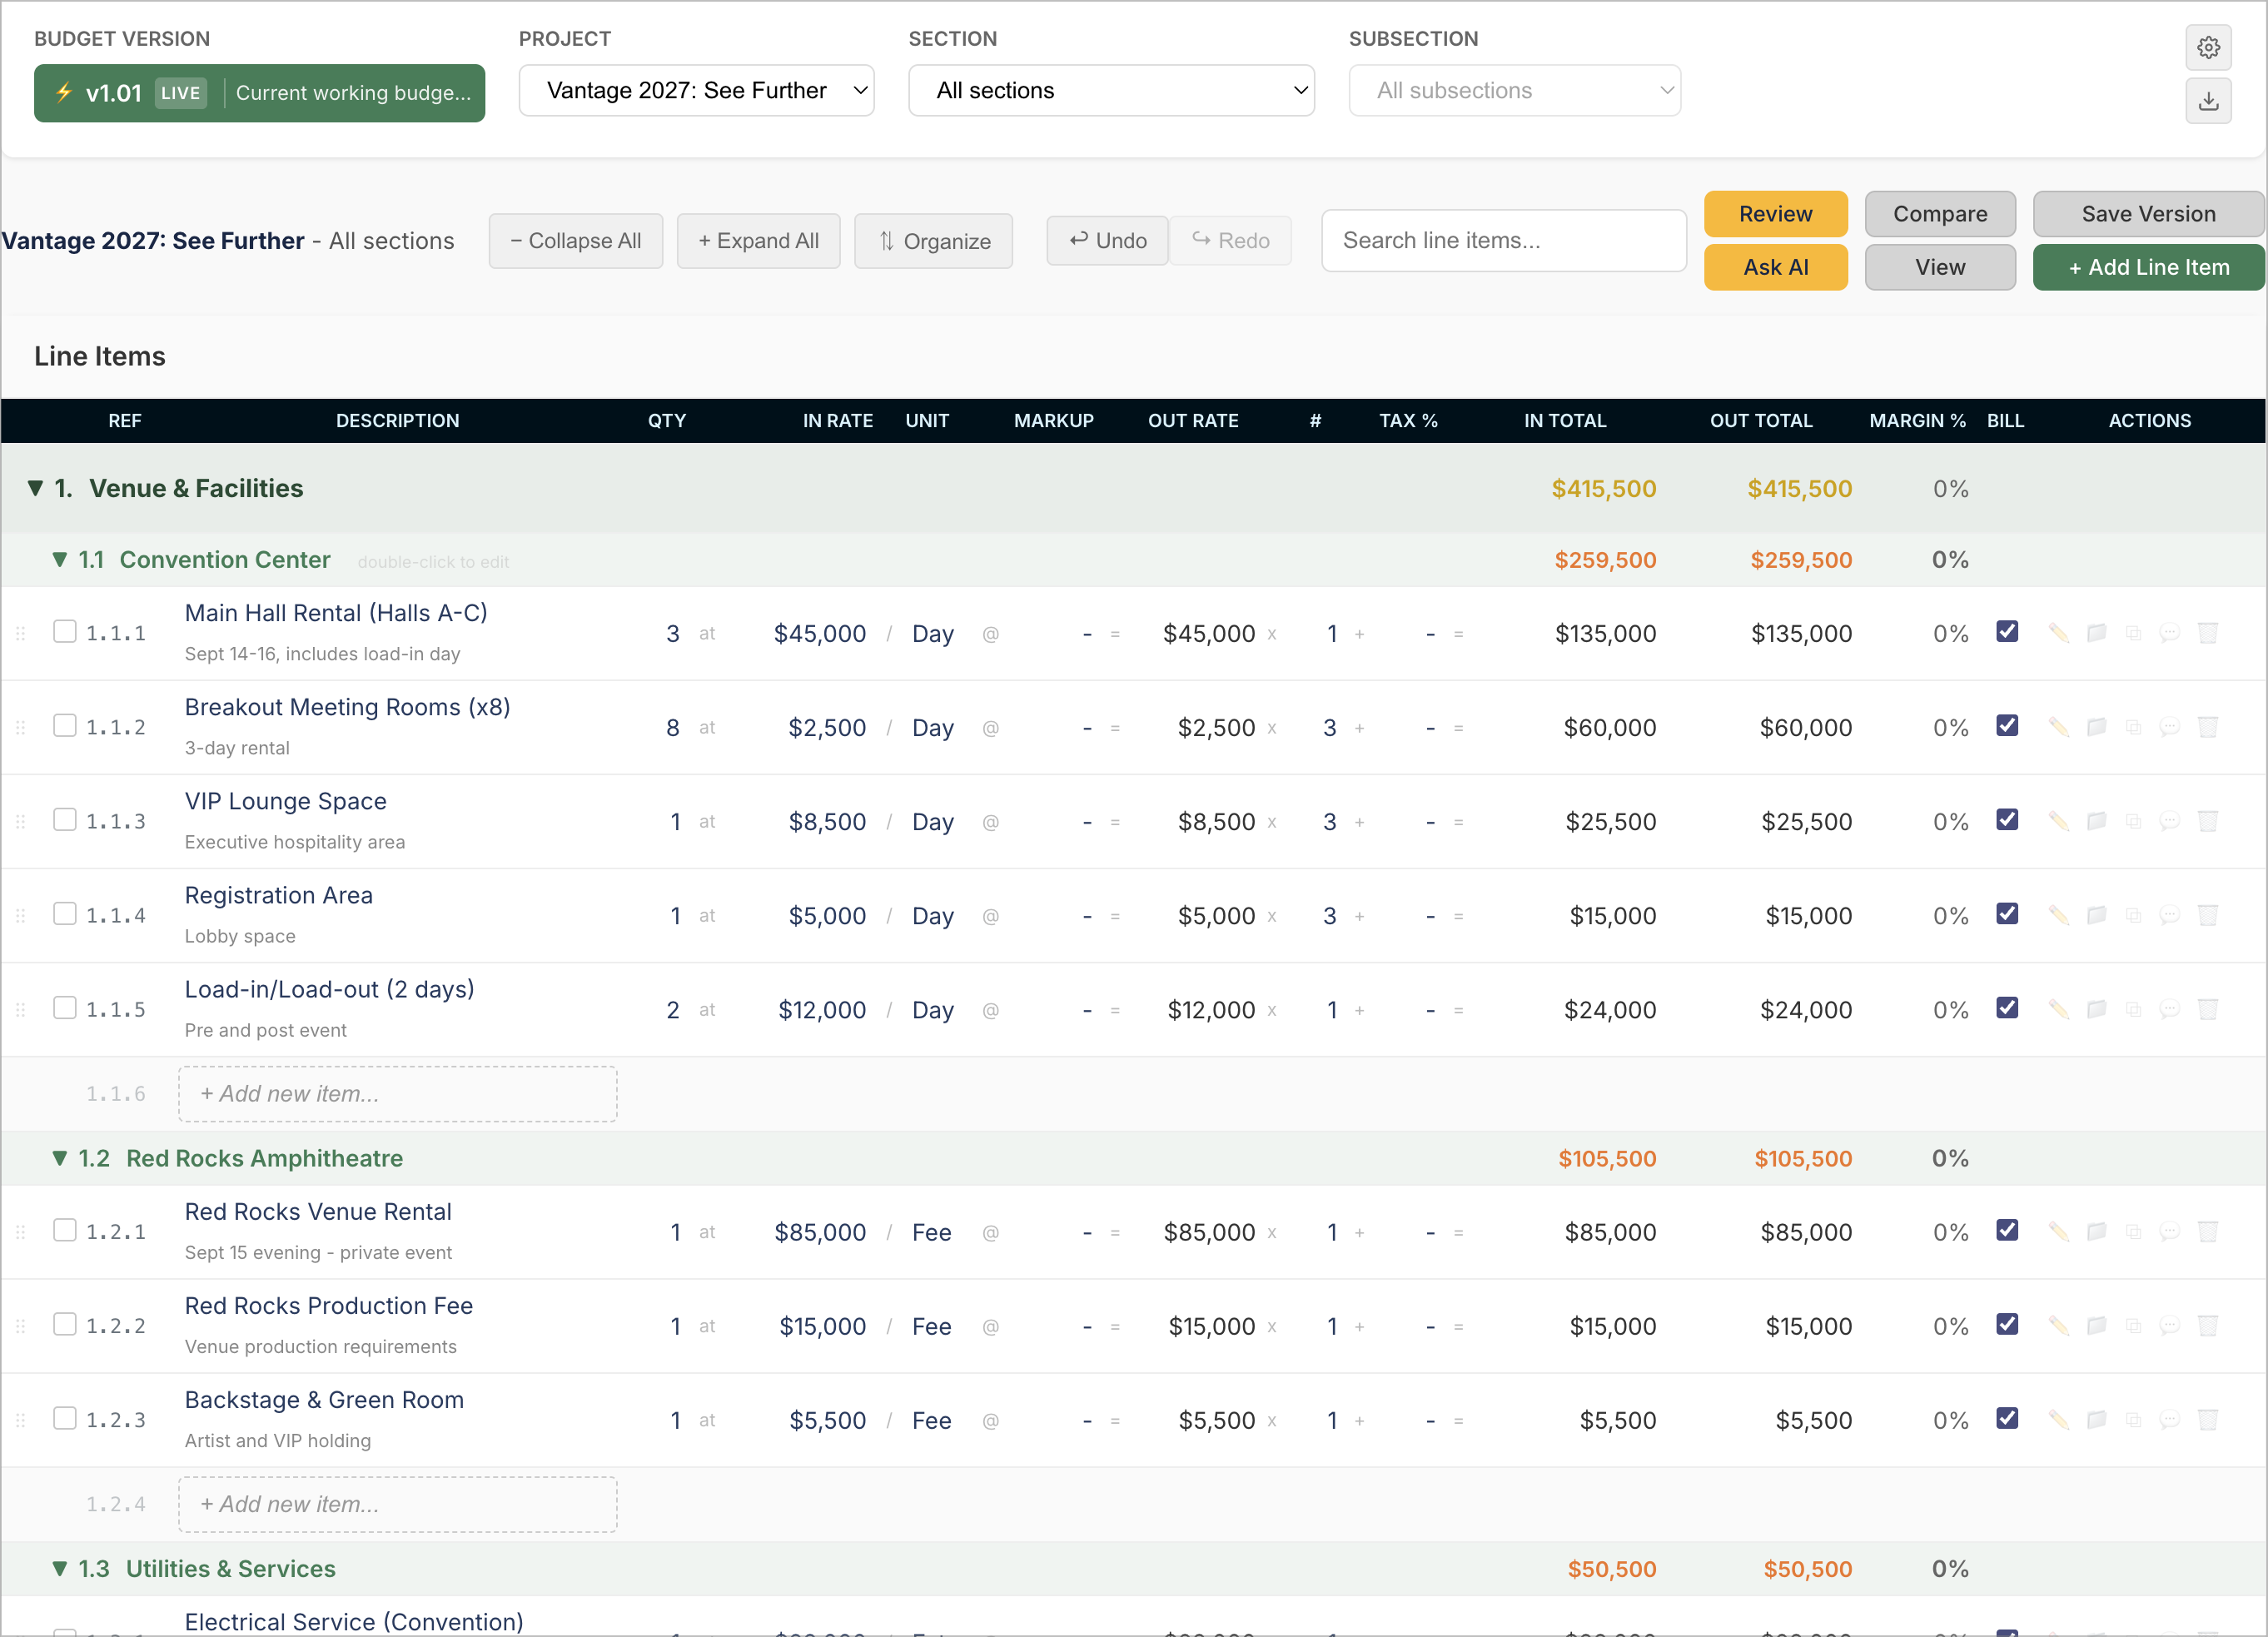Click the Search line items field
This screenshot has width=2268, height=1637.
(1504, 240)
